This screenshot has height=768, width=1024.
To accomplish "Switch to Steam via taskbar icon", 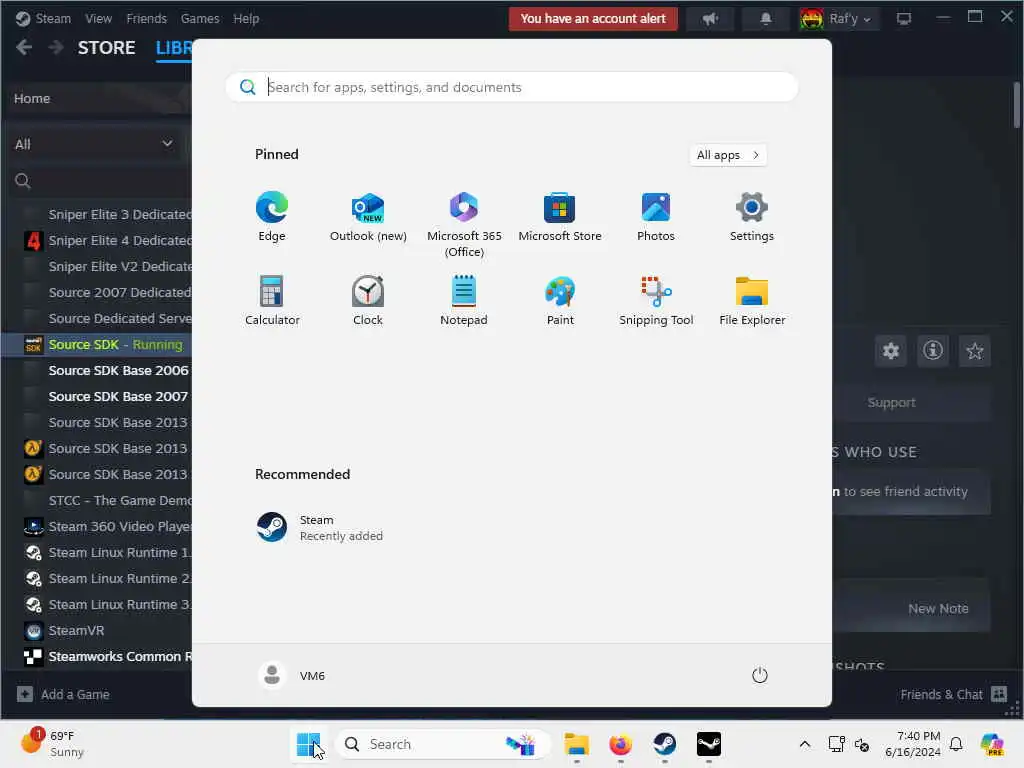I will click(x=664, y=744).
